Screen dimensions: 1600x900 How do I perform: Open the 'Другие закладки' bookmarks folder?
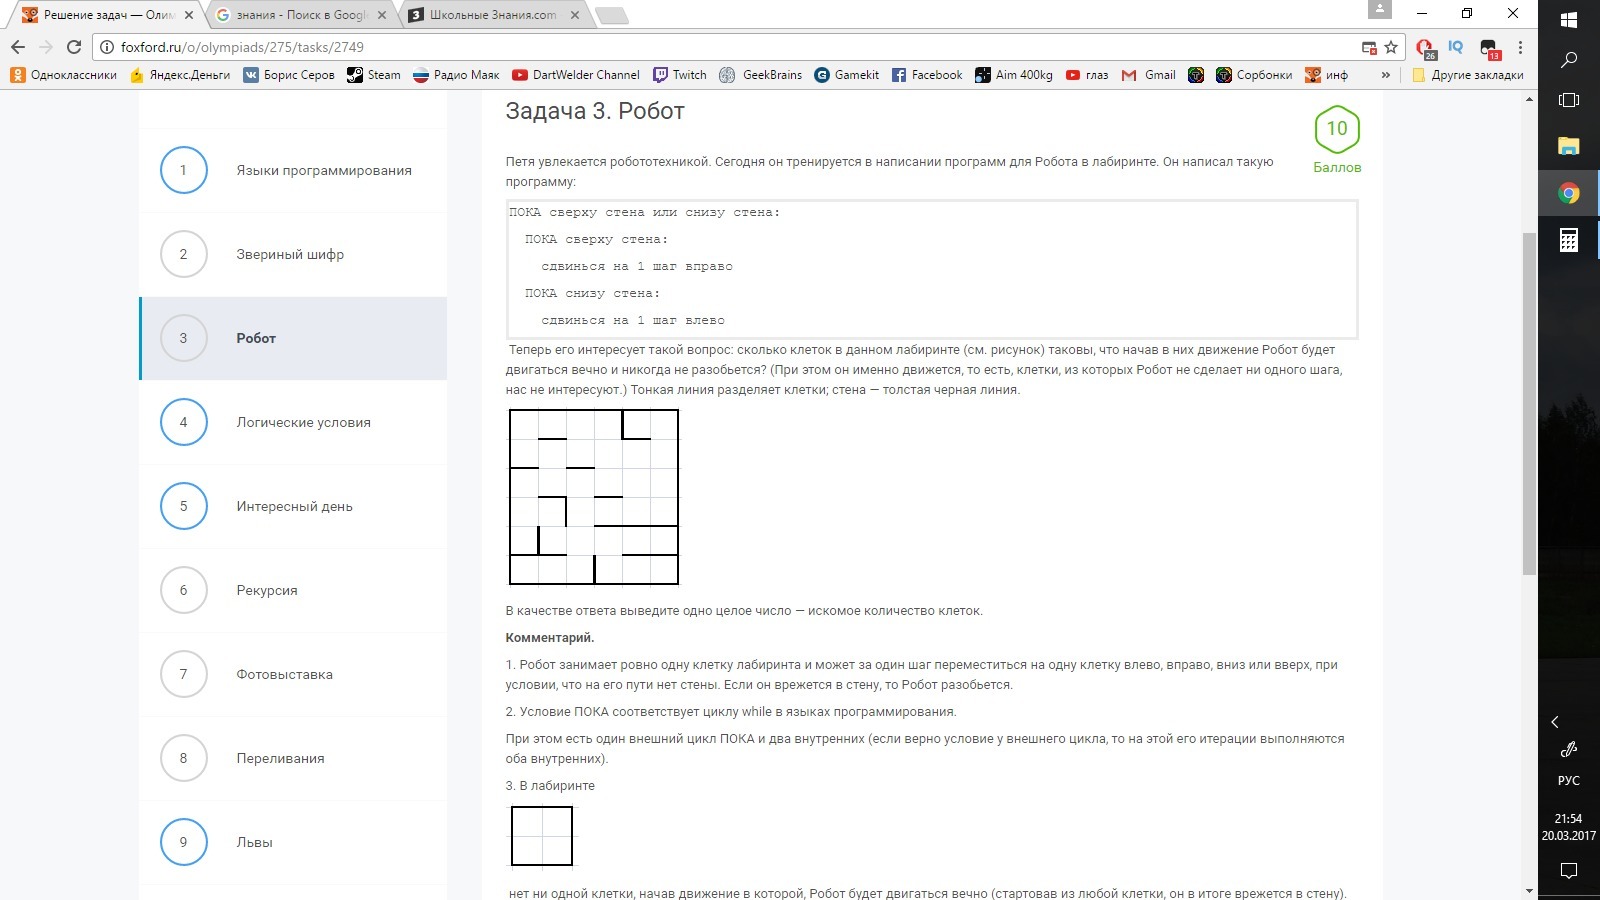tap(1468, 75)
